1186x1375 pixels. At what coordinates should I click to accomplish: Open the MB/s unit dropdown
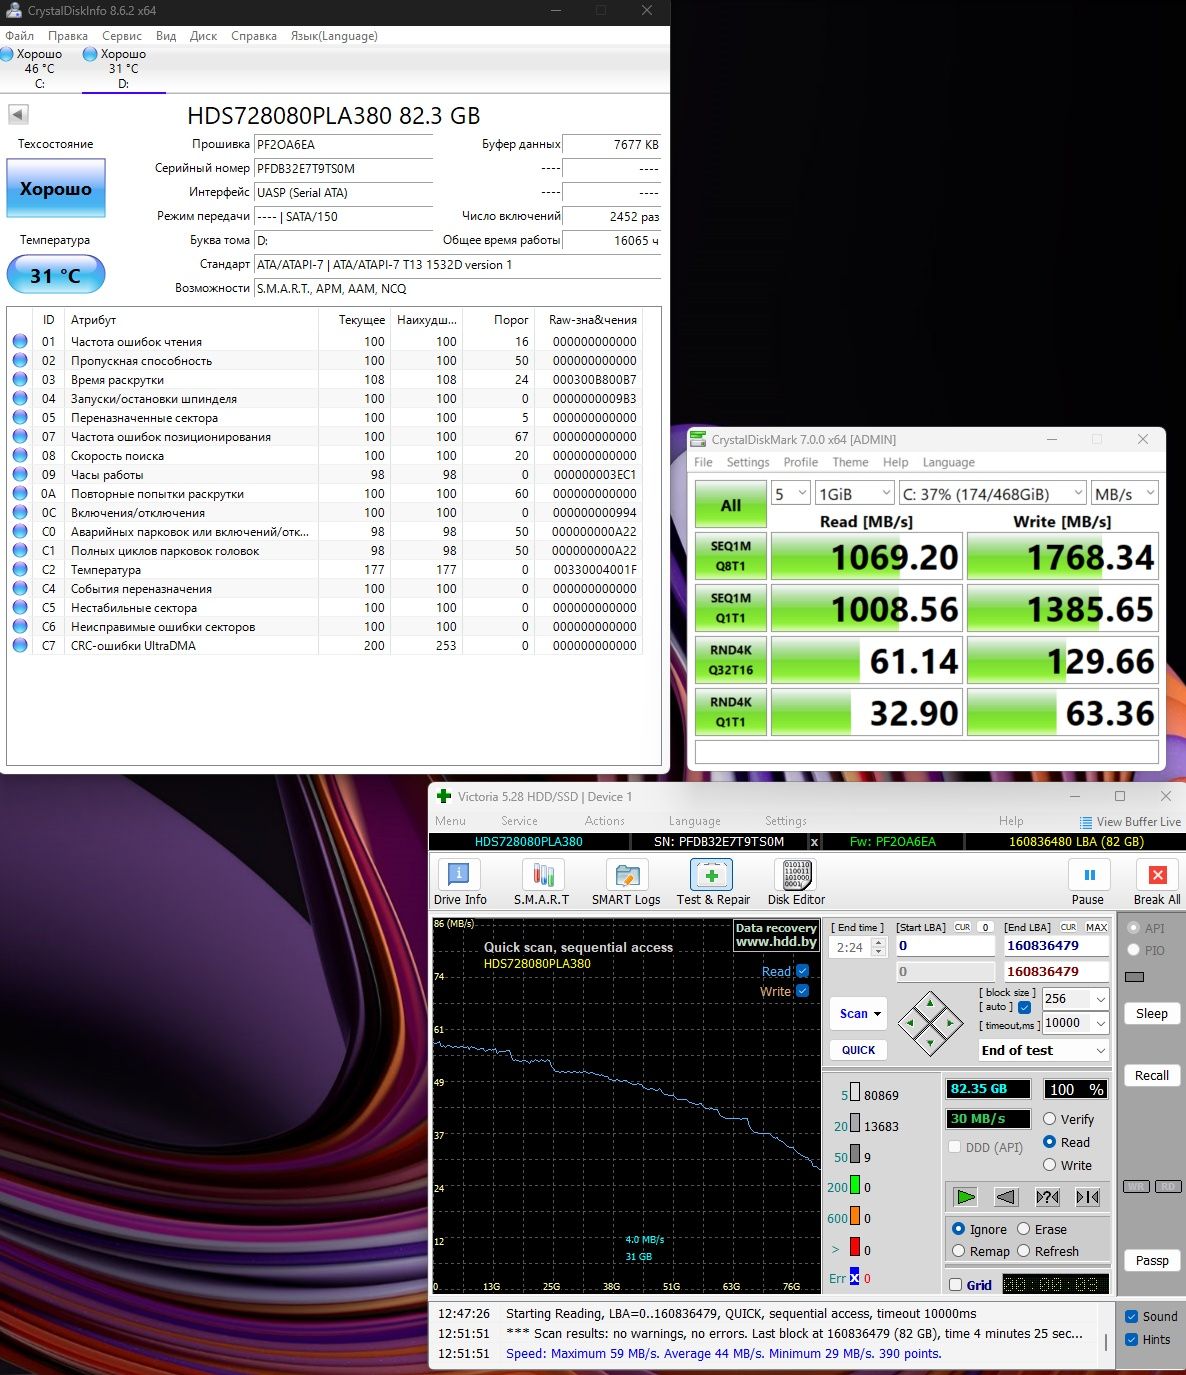click(1124, 494)
